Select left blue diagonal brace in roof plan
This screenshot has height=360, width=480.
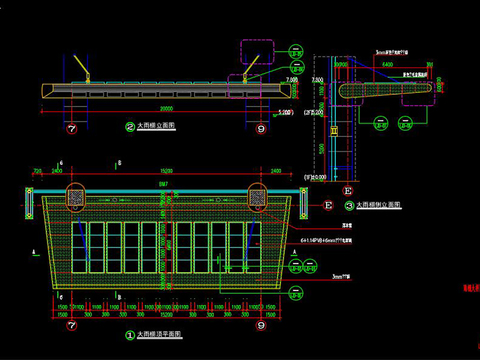coord(83,239)
